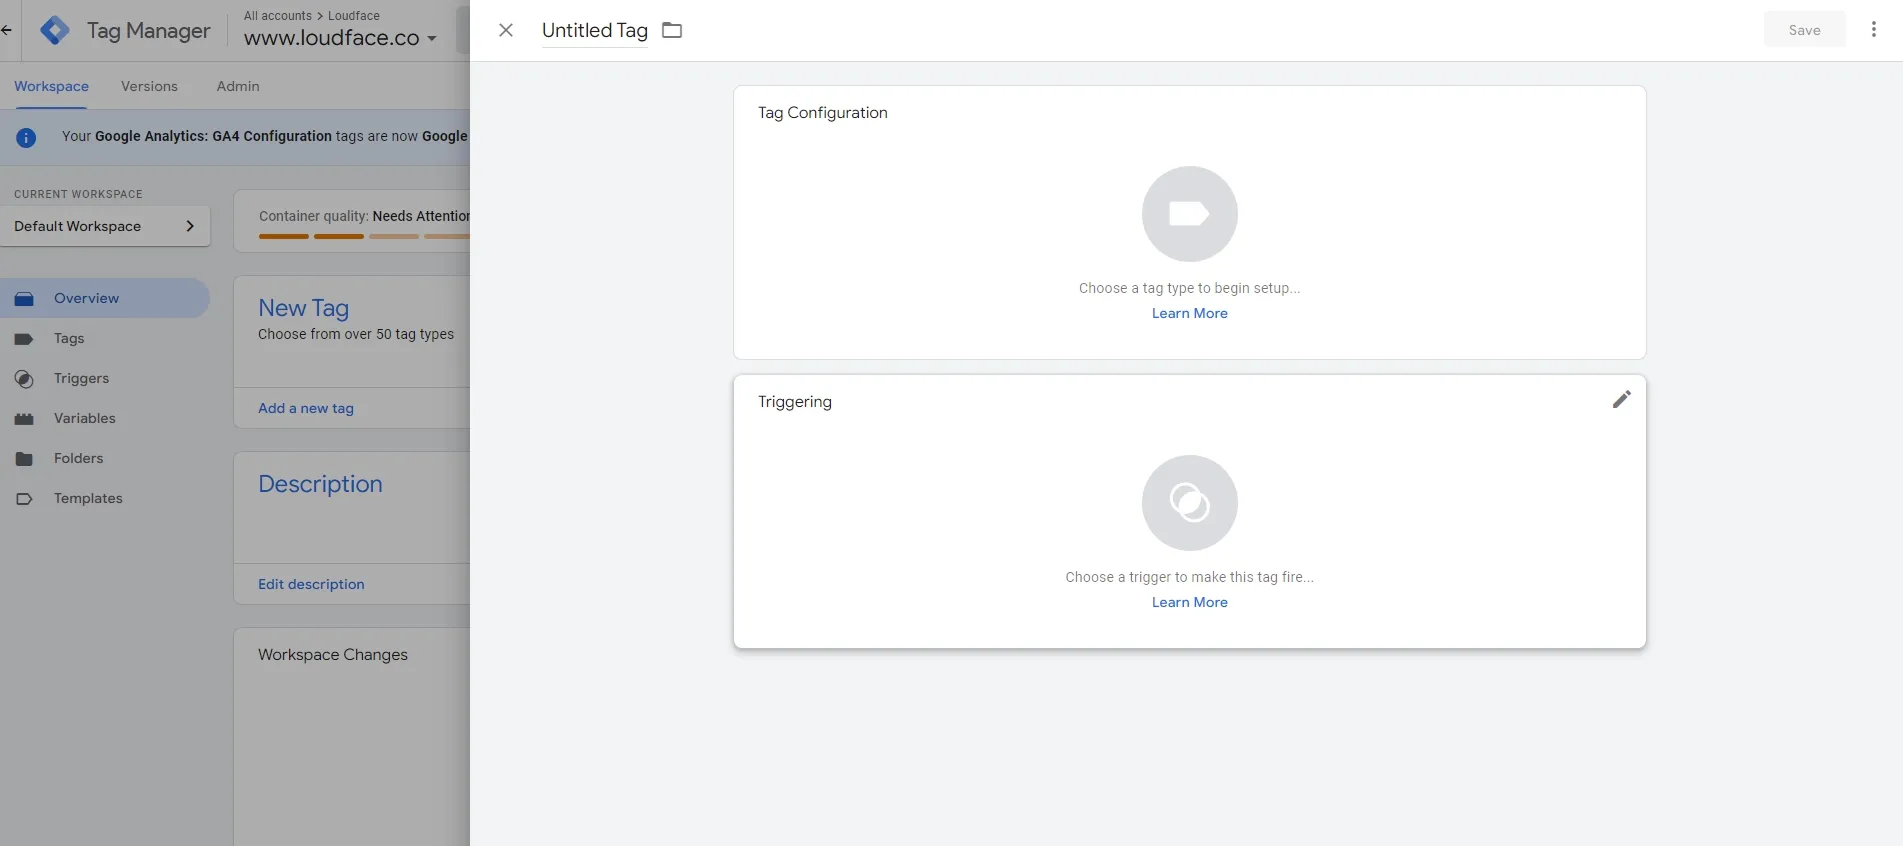The width and height of the screenshot is (1903, 846).
Task: Click Add a new tag link
Action: click(306, 408)
